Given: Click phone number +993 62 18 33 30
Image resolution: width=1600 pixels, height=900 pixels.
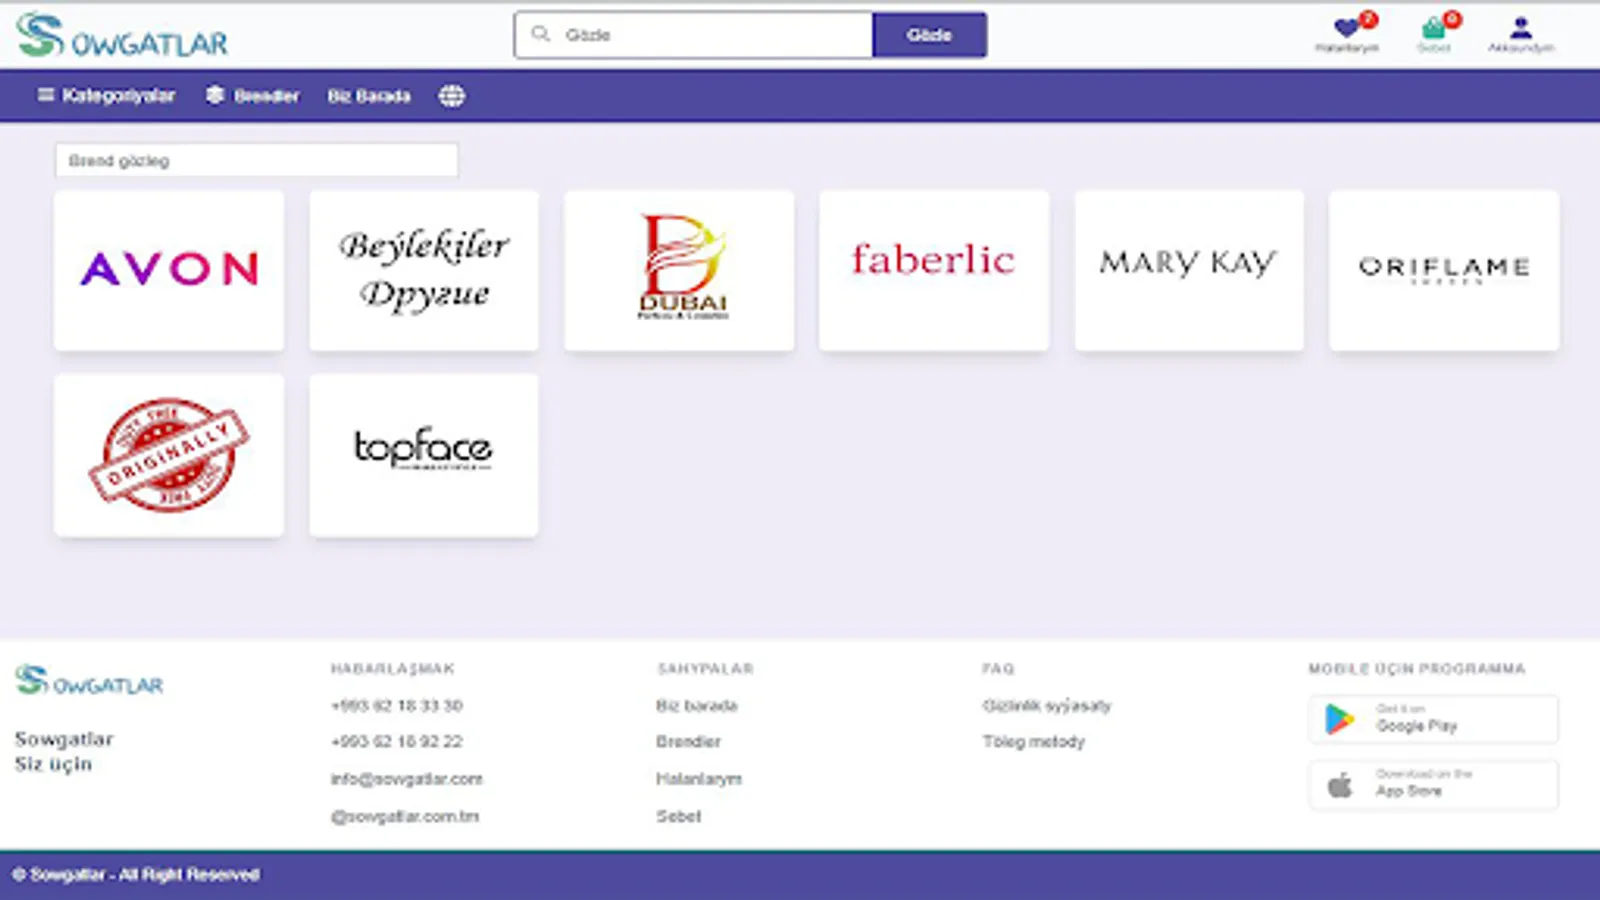Looking at the screenshot, I should pyautogui.click(x=397, y=705).
